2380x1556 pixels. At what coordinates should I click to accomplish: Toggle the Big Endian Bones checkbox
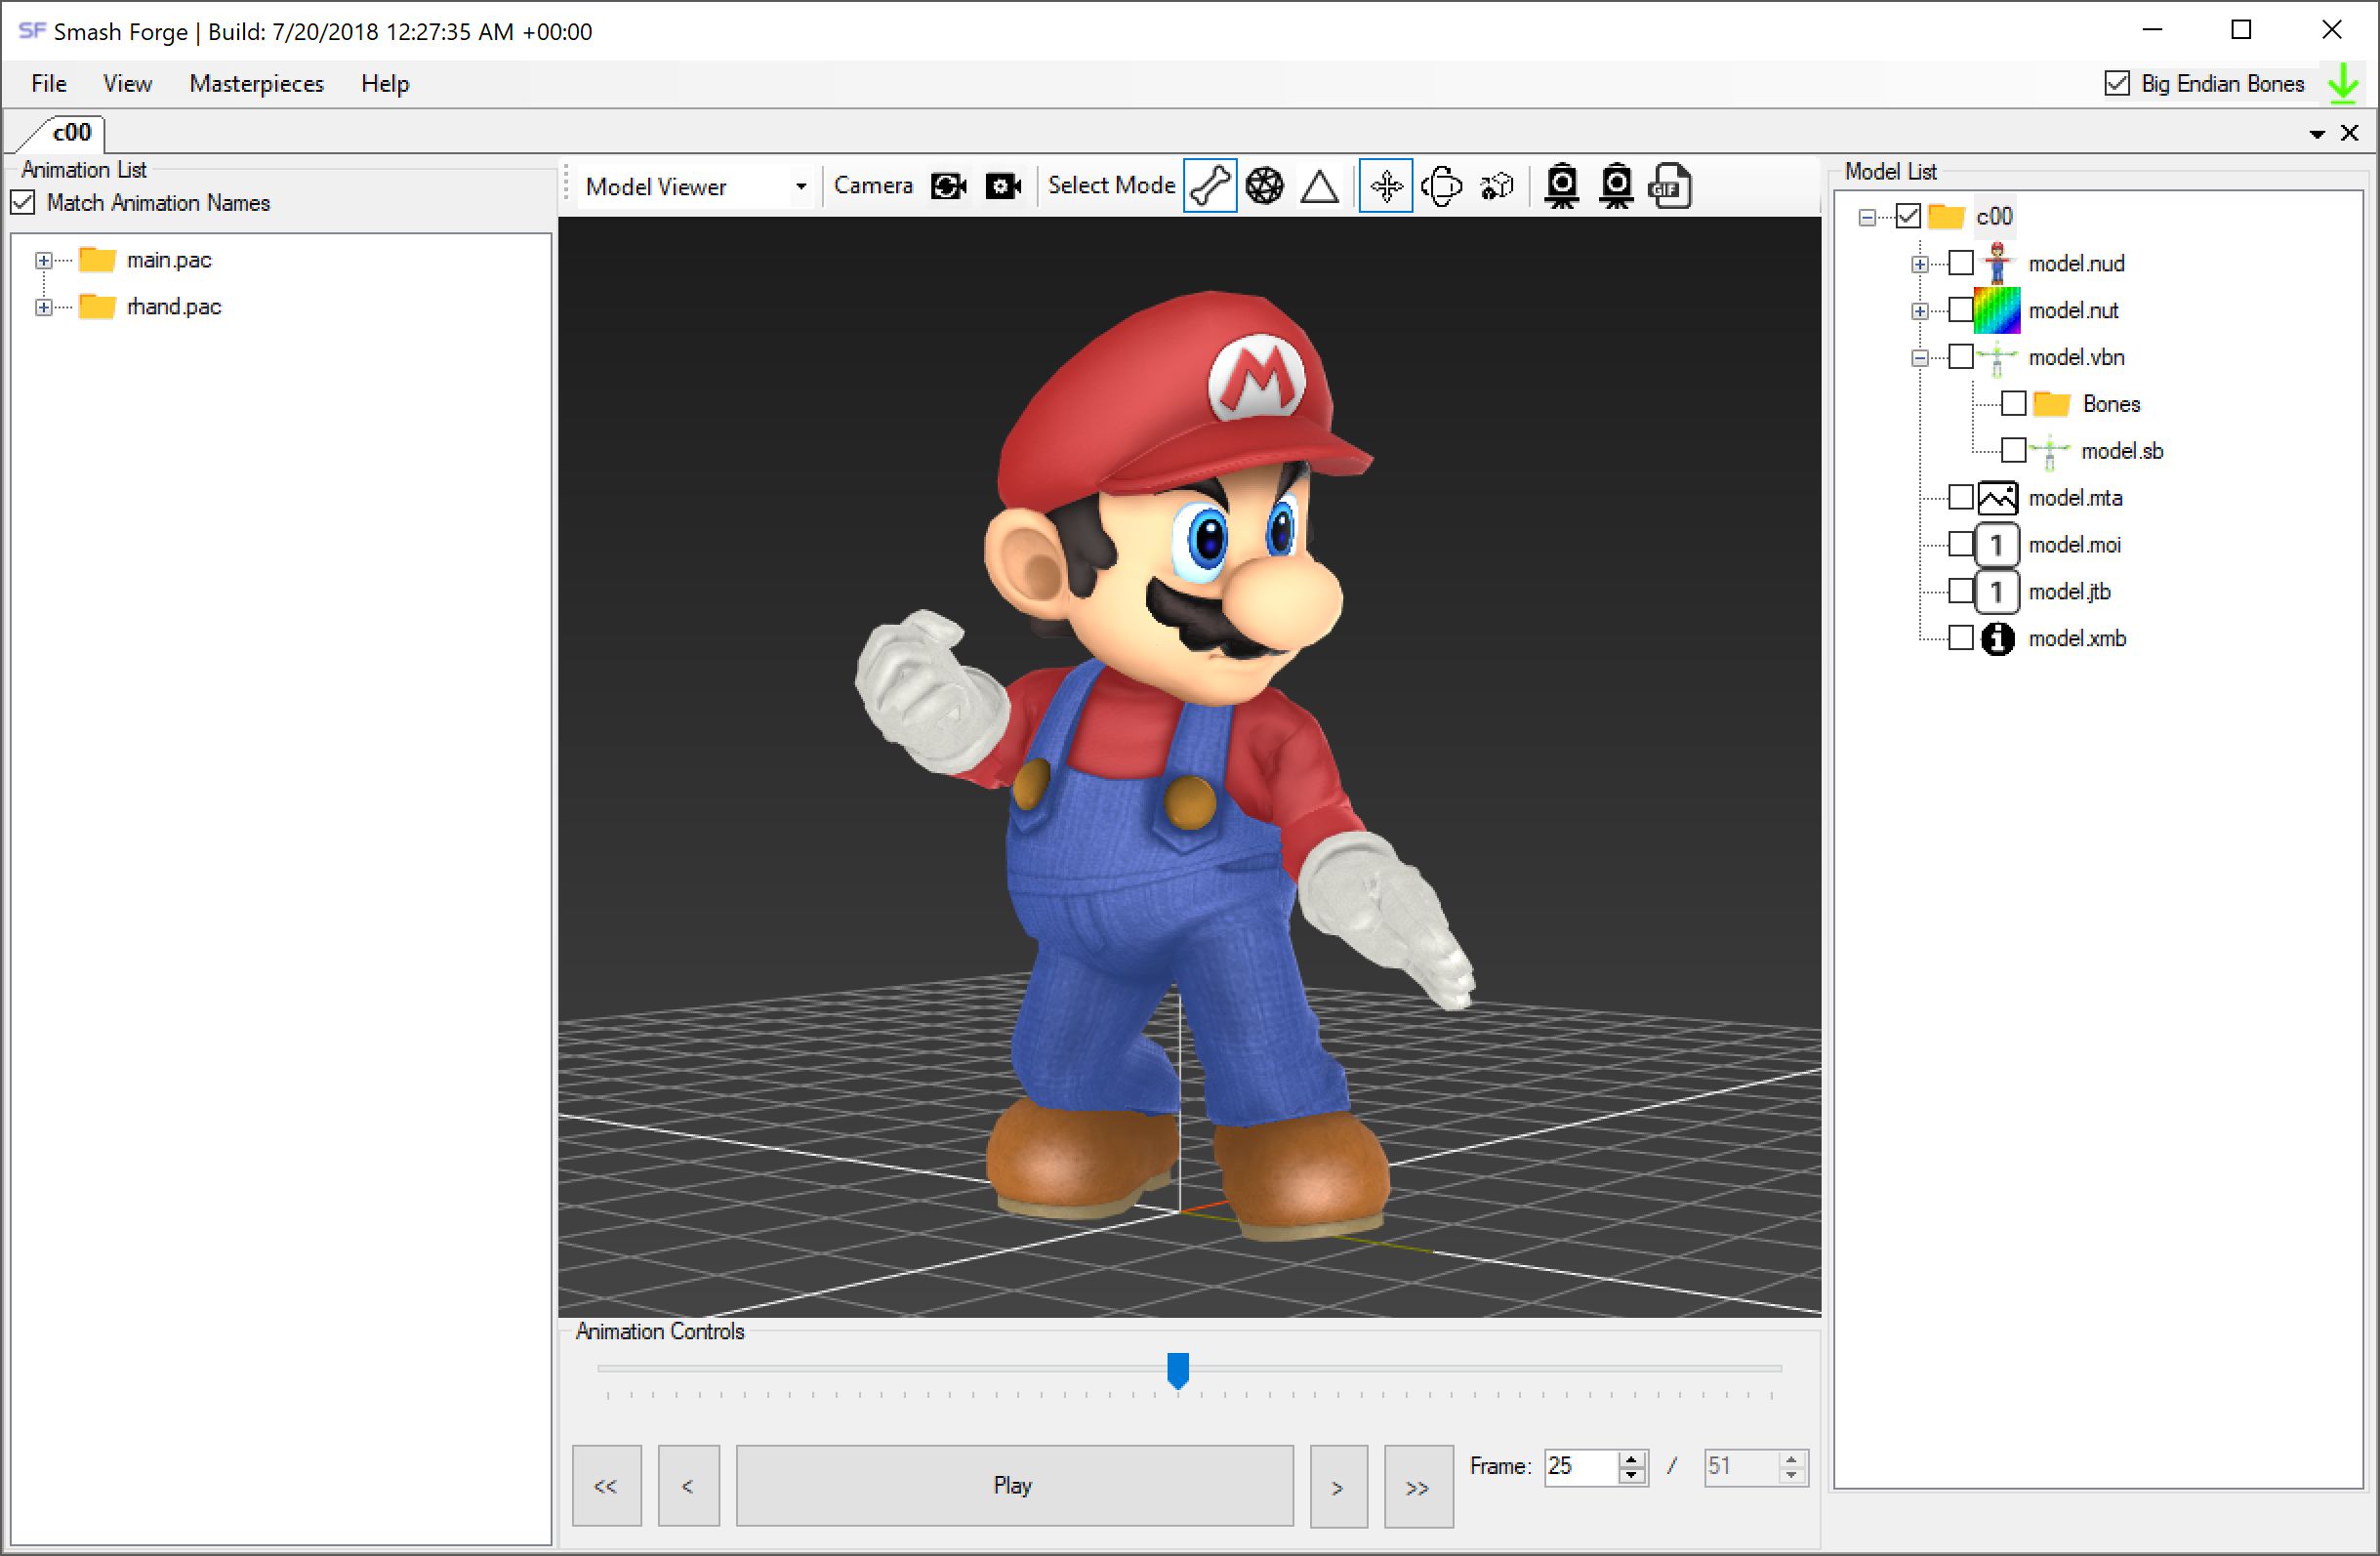coord(2117,83)
